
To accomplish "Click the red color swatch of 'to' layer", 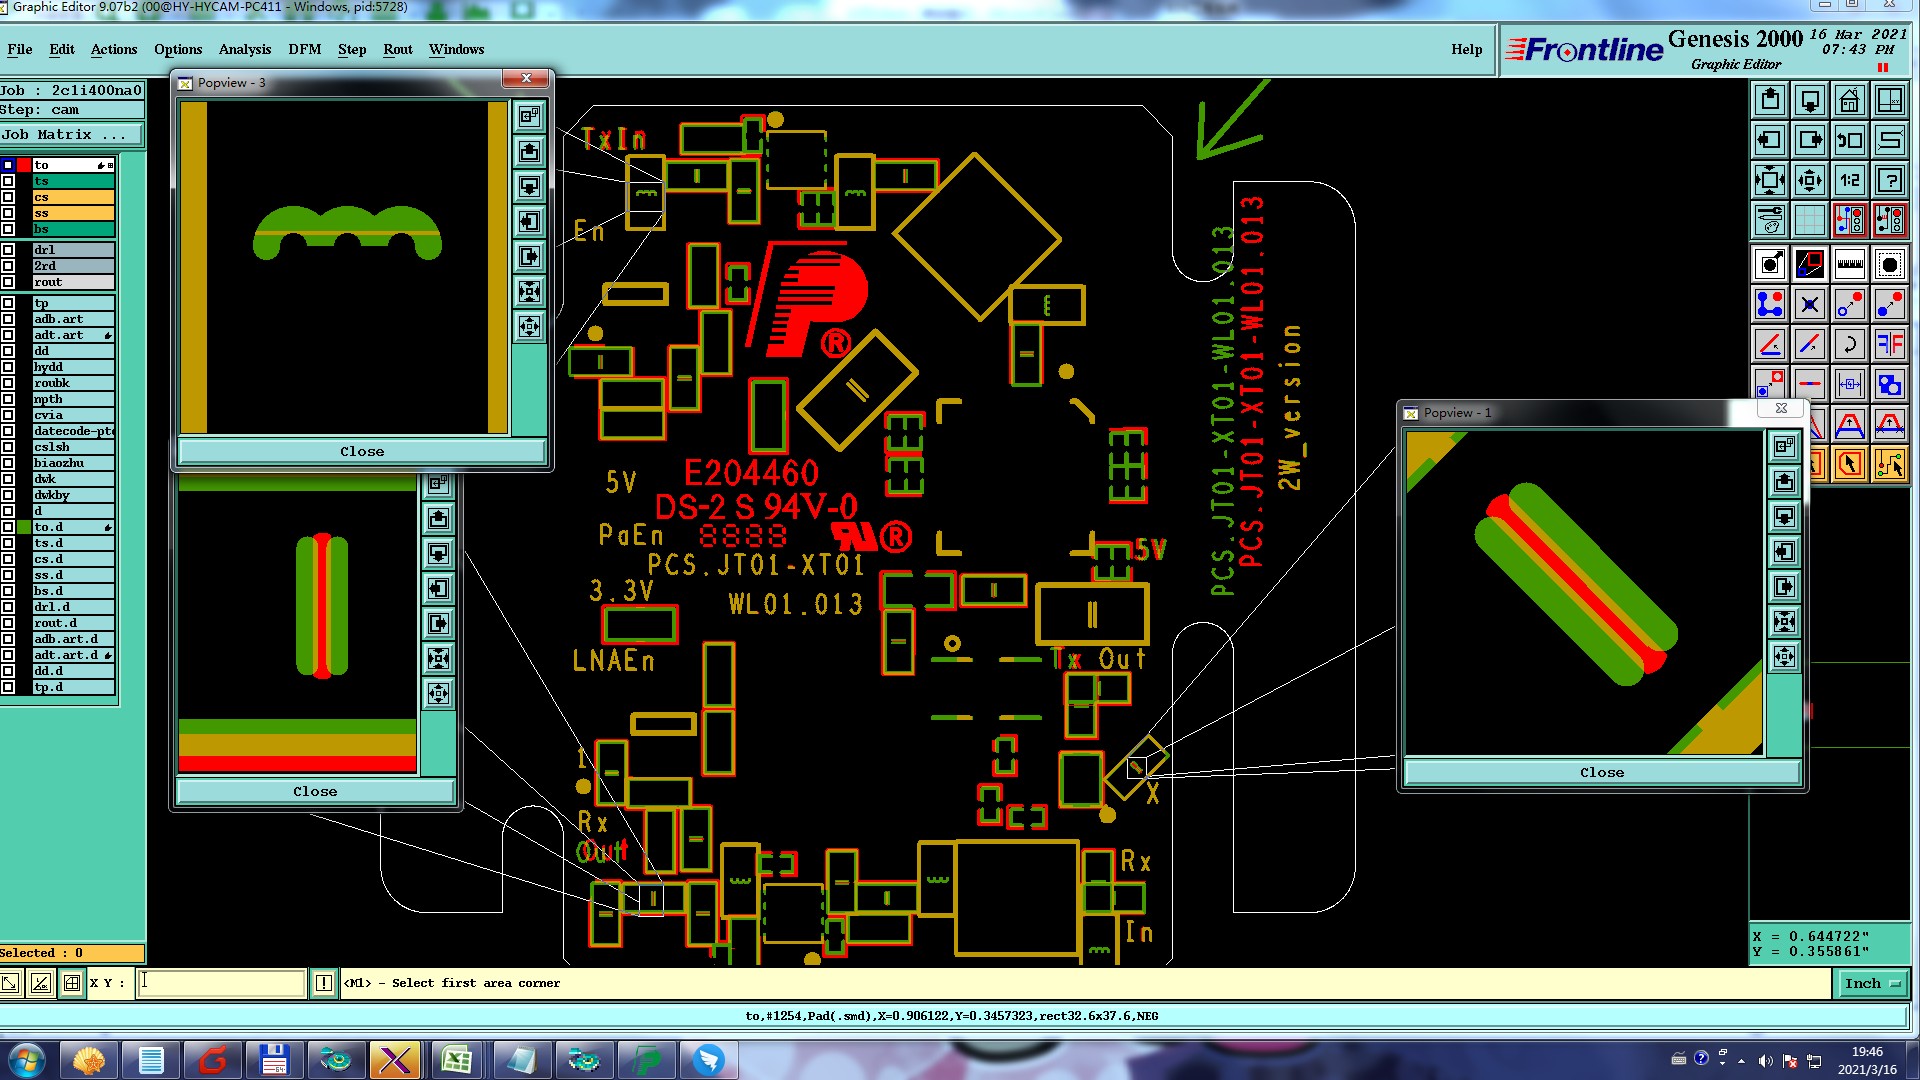I will (x=24, y=165).
